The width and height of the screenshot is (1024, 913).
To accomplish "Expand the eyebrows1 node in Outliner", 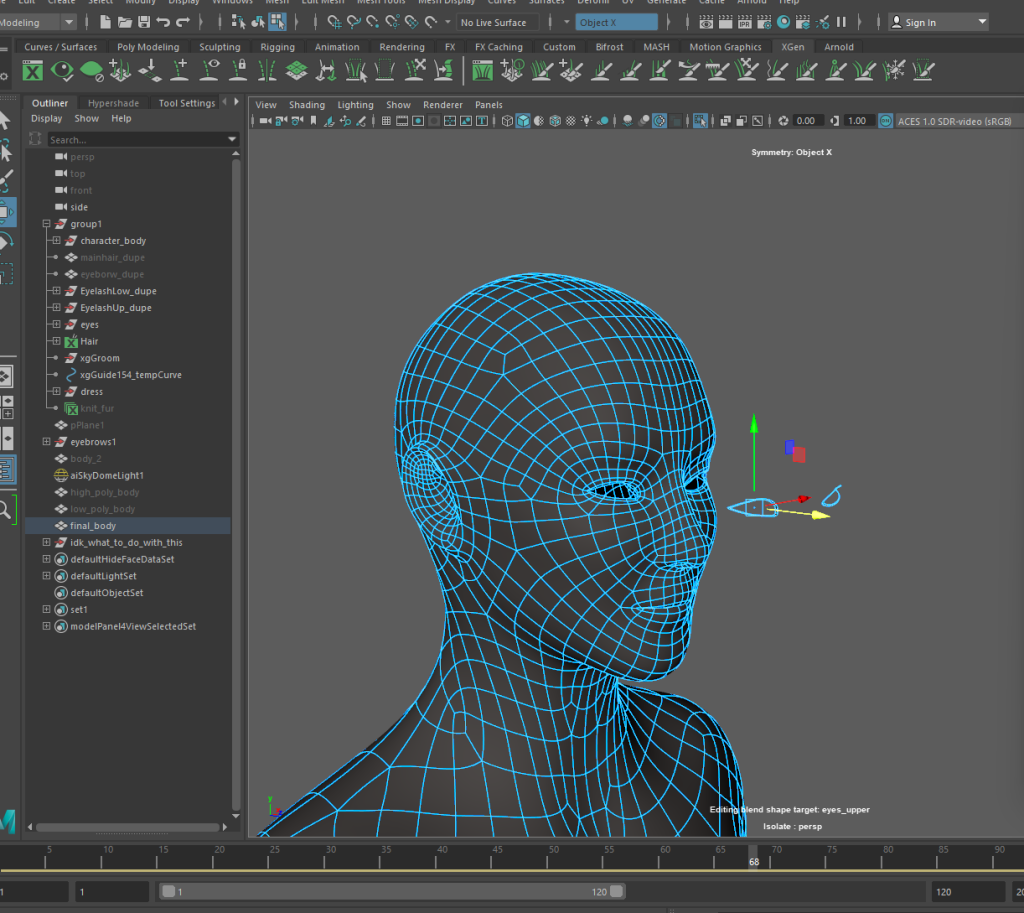I will click(46, 442).
